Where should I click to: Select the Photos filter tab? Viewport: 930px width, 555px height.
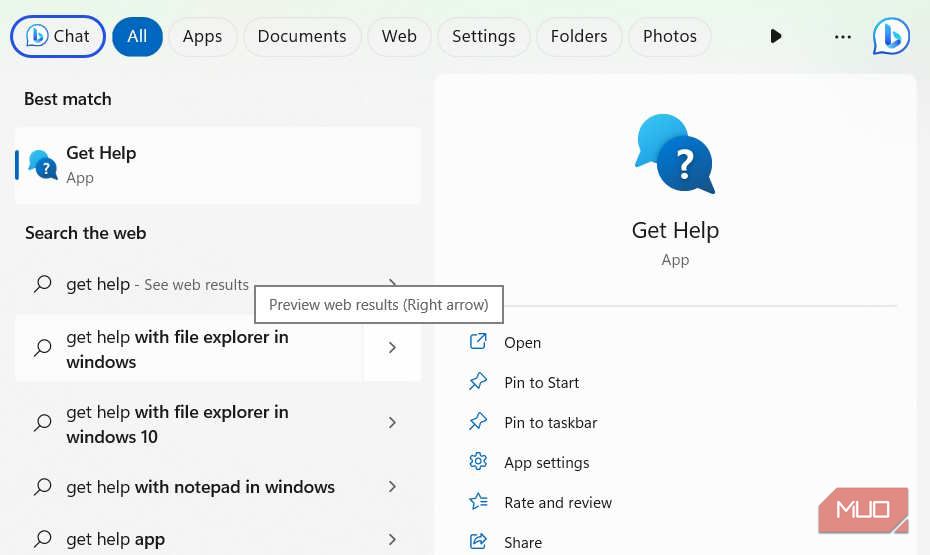click(x=669, y=37)
